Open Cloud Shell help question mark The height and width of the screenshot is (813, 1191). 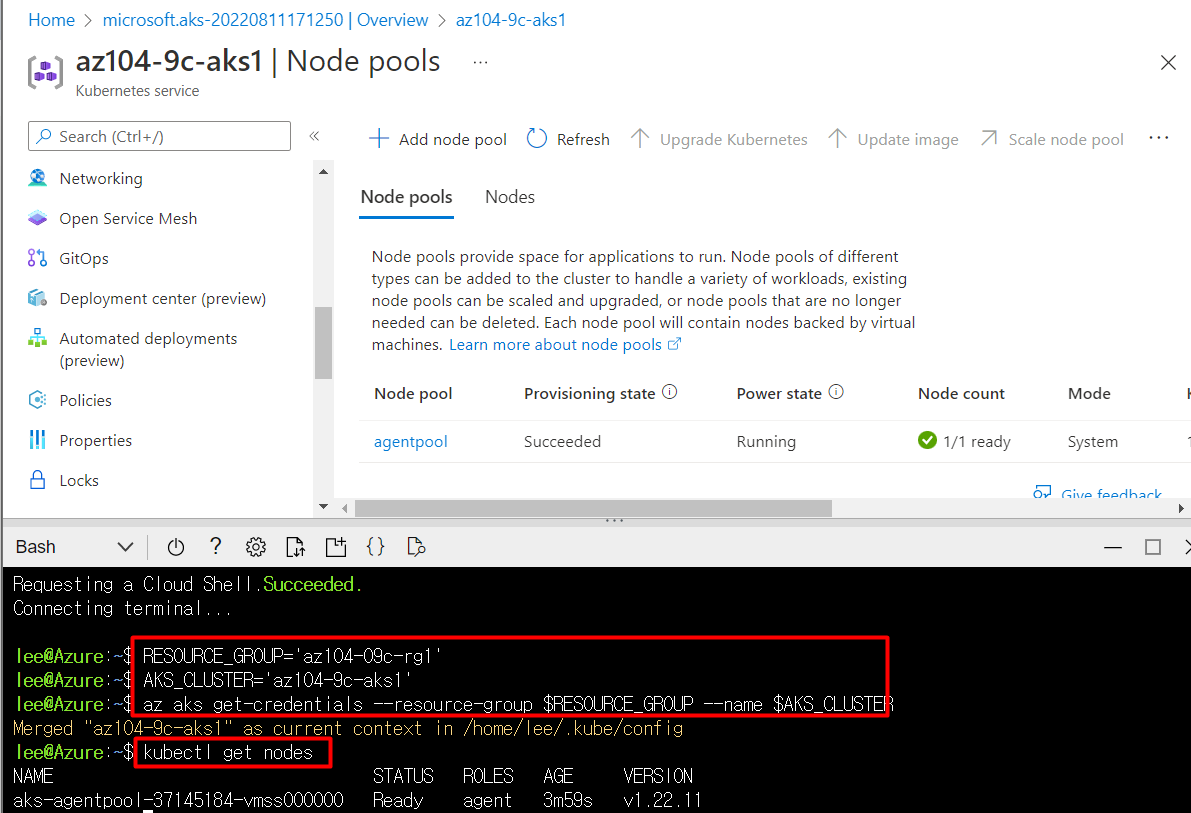click(x=216, y=546)
